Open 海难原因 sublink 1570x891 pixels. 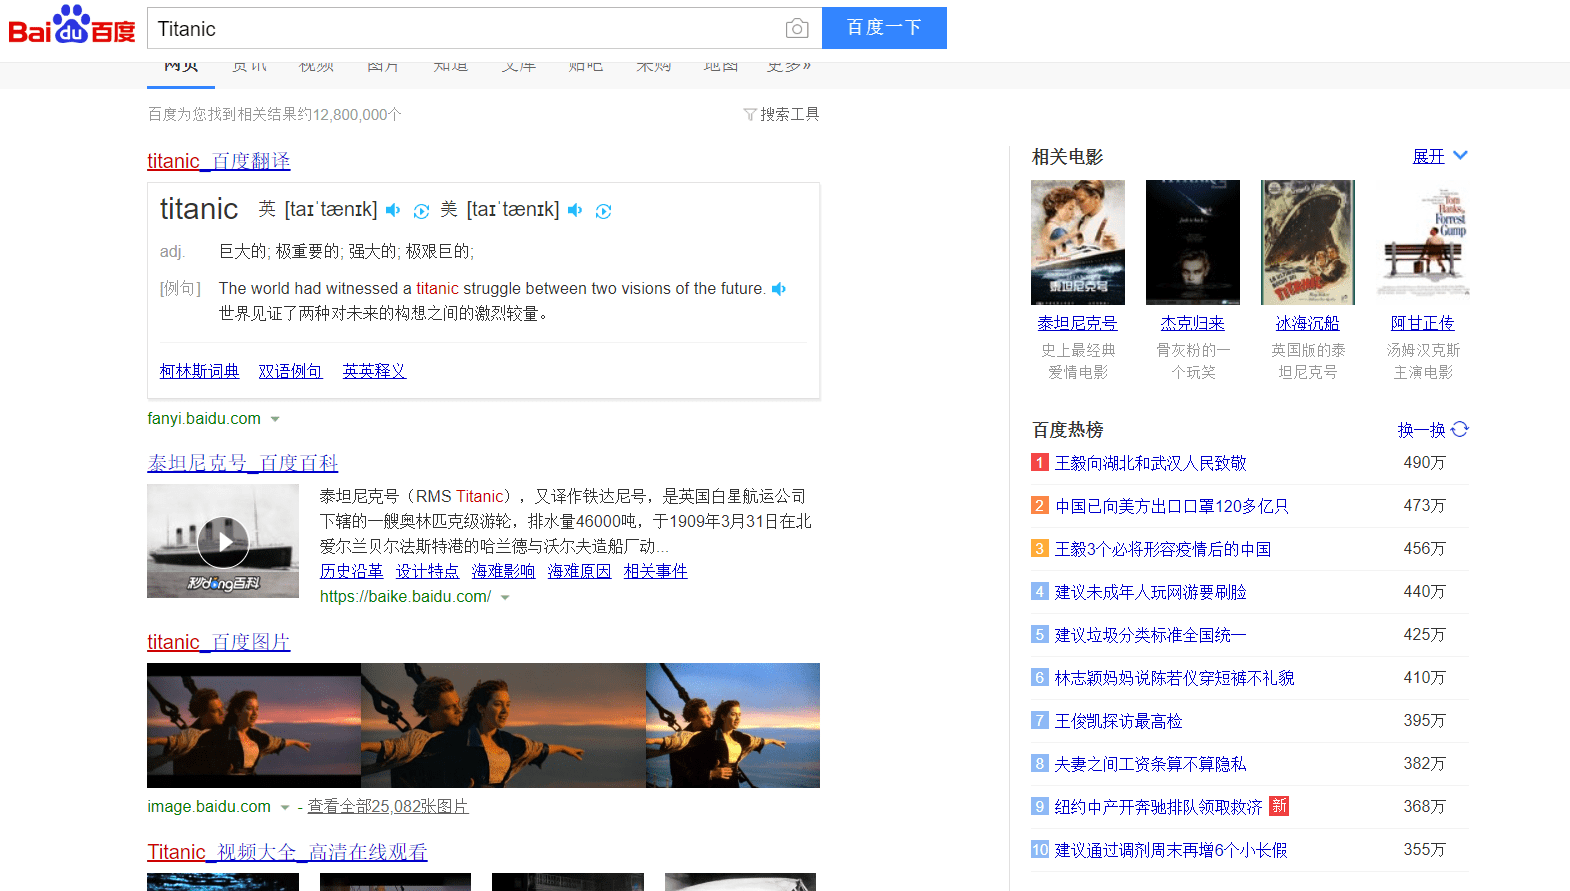(580, 571)
